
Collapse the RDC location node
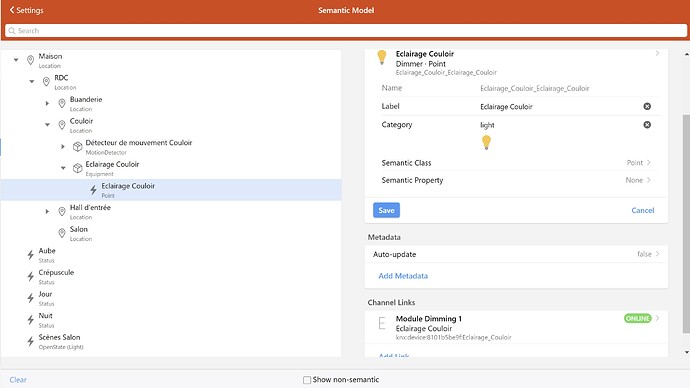click(x=32, y=81)
